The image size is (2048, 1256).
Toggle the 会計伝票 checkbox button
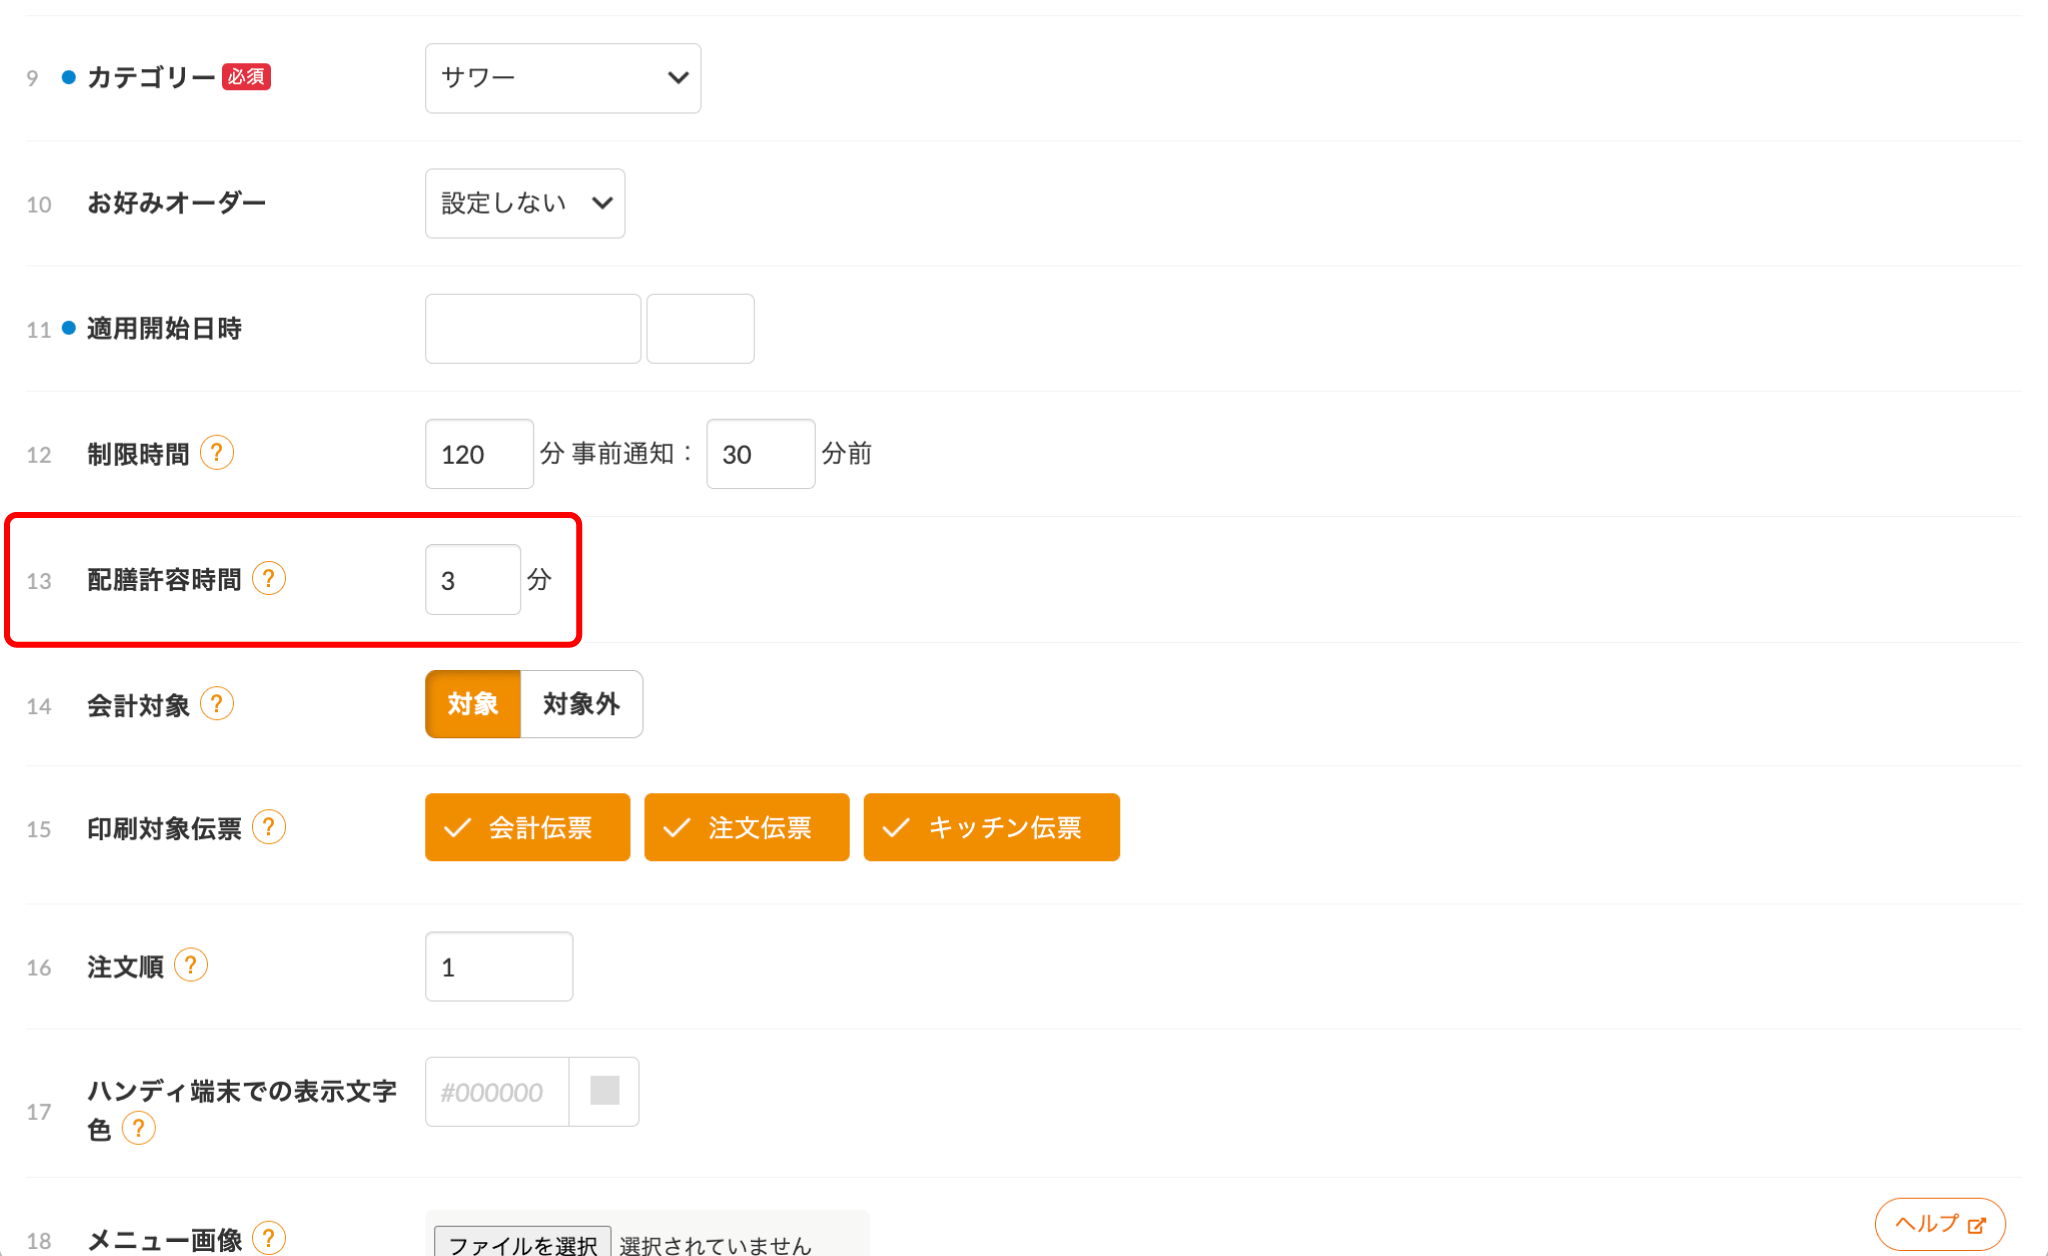pyautogui.click(x=527, y=827)
